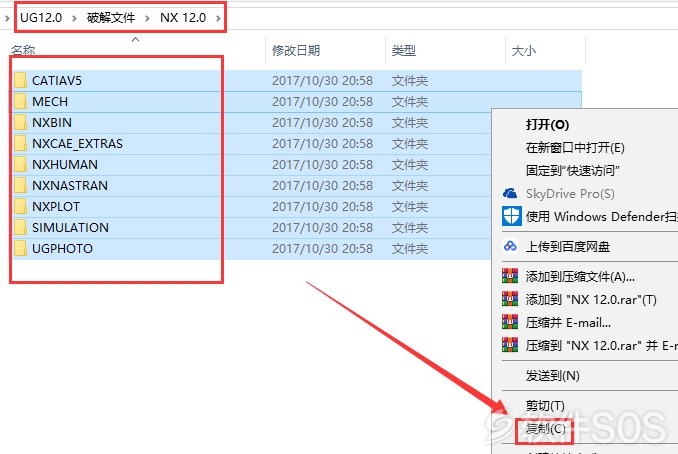Select 添加到压缩文件(A)... menu entry
The image size is (678, 454).
pyautogui.click(x=580, y=276)
